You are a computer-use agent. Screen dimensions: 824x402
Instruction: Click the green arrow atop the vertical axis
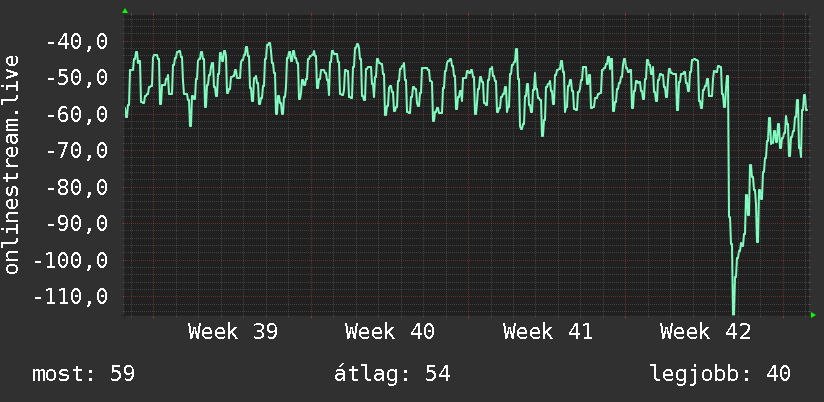coord(125,11)
